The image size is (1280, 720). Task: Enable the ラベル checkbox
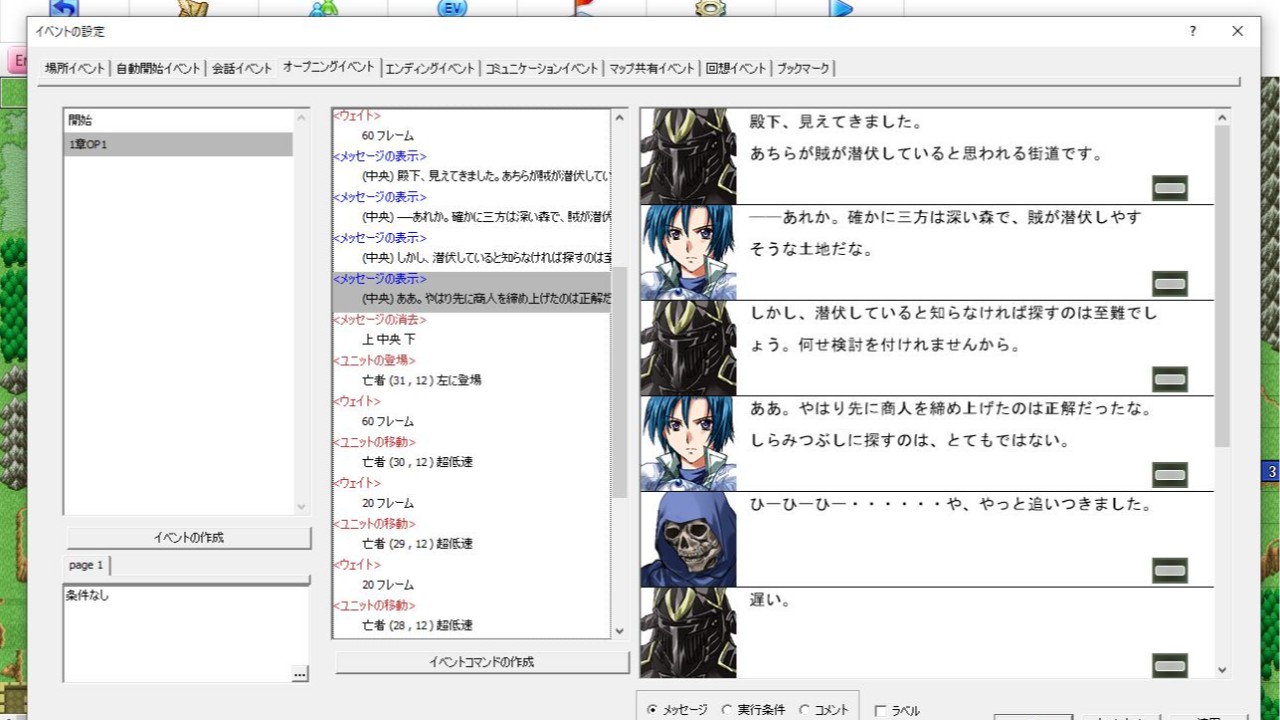880,711
